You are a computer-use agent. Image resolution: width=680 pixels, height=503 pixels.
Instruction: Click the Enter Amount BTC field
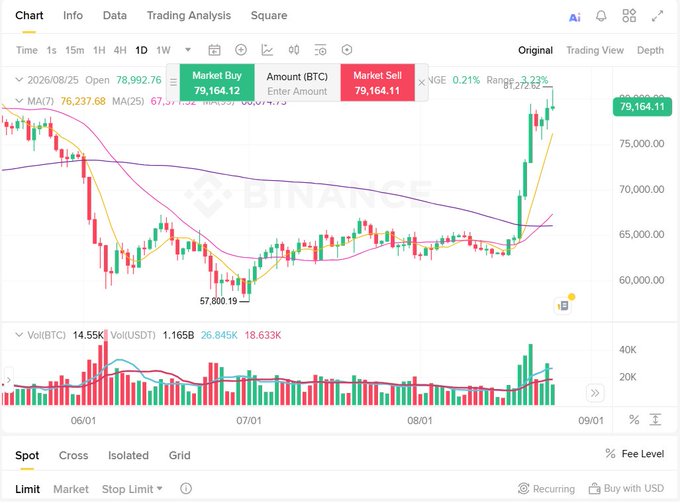tap(297, 91)
